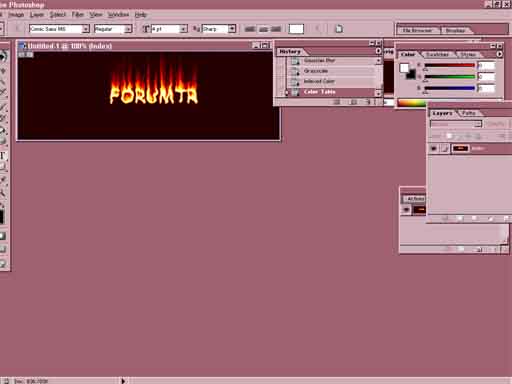Click the layer thumbnail in Layers panel
The image size is (512, 384).
pyautogui.click(x=460, y=148)
